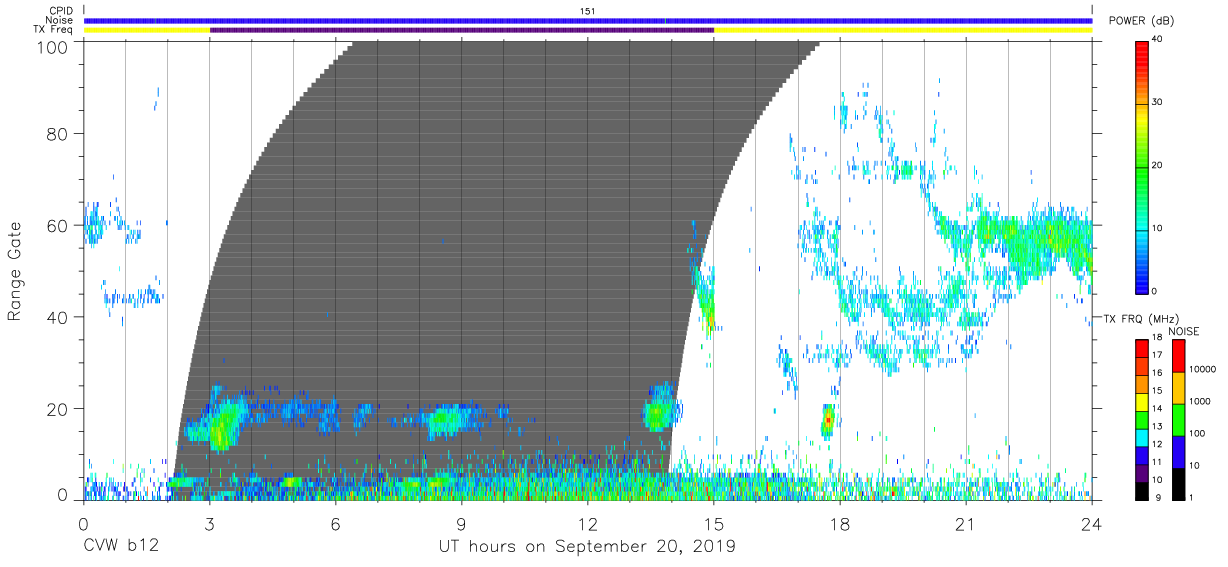The width and height of the screenshot is (1228, 567).
Task: Click the strong red echo near 17.7 UT, gate 18
Action: point(827,421)
